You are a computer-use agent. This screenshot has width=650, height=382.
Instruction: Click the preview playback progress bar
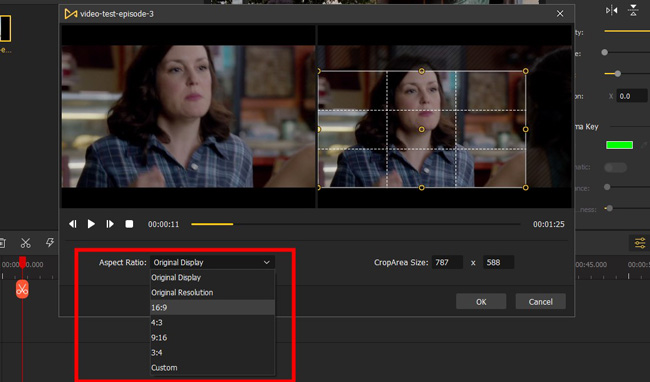point(355,224)
